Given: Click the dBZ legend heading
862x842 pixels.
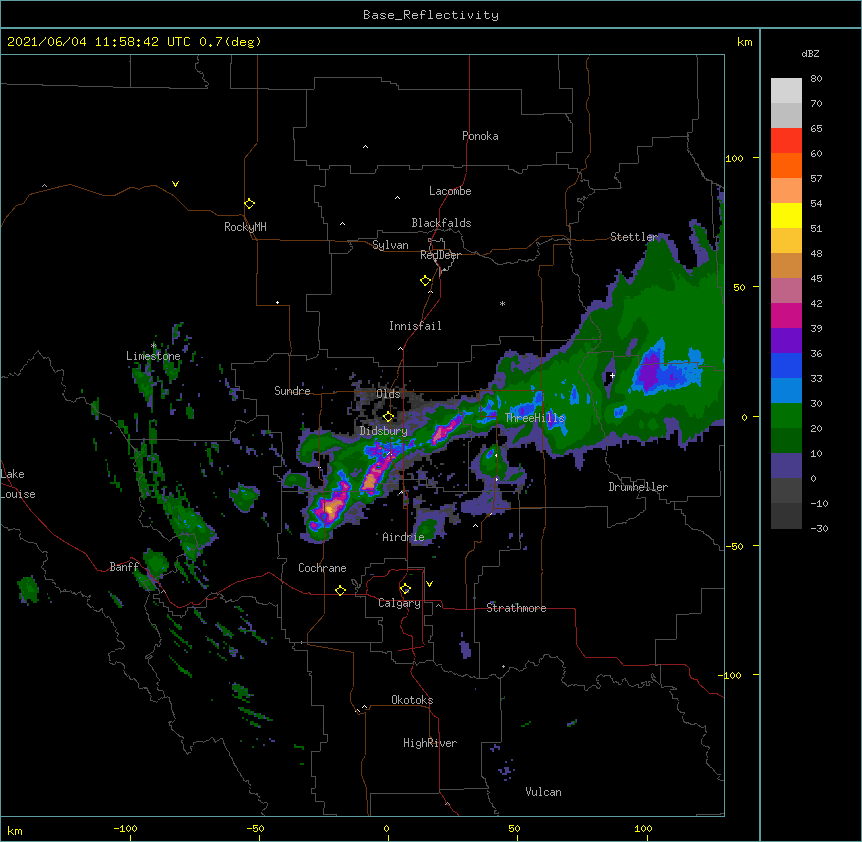Looking at the screenshot, I should tap(810, 54).
